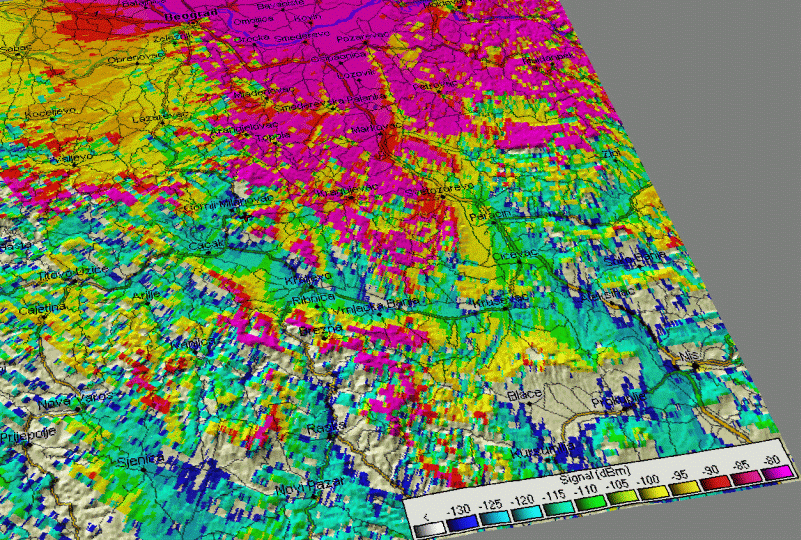801x540 pixels.
Task: Click the 'Nis' city label
Action: 688,355
